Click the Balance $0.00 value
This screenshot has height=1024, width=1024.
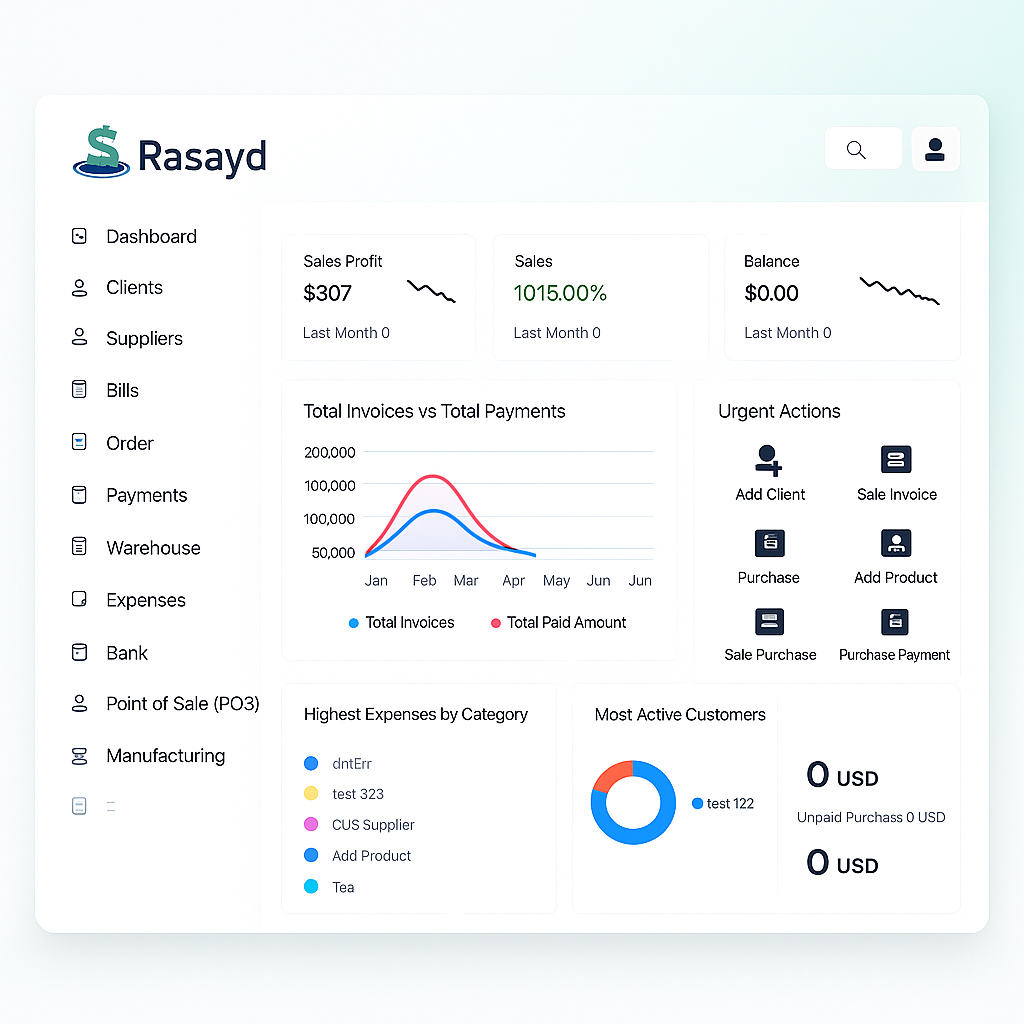click(771, 293)
